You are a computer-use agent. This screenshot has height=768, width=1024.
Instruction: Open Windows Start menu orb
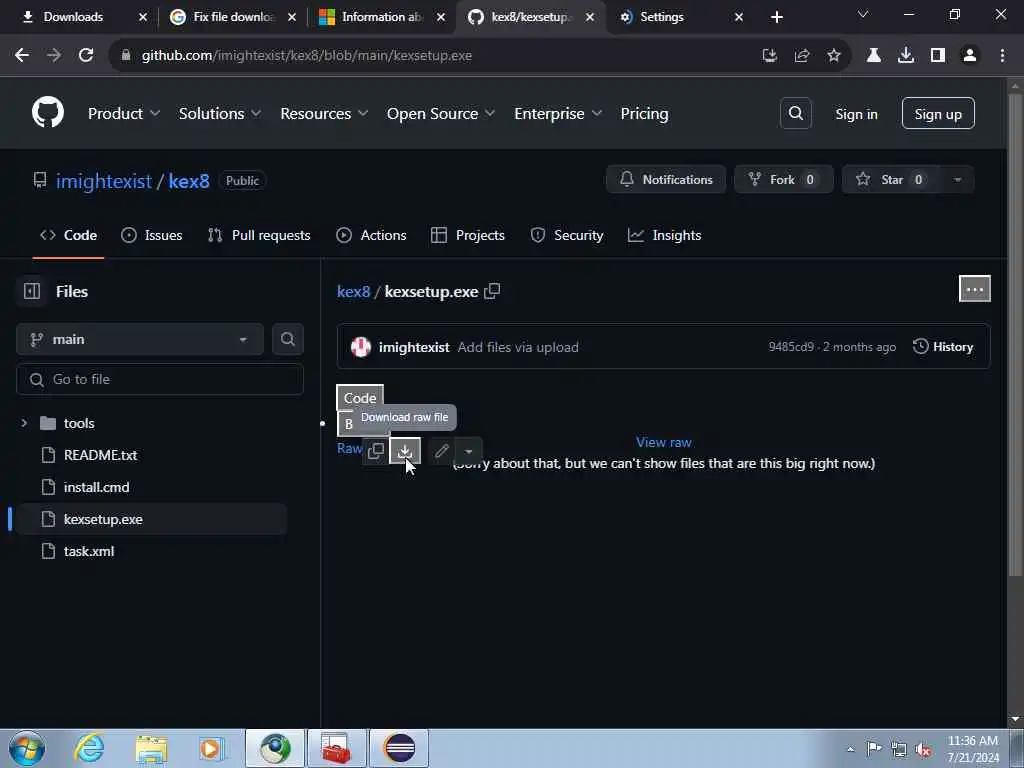(27, 748)
